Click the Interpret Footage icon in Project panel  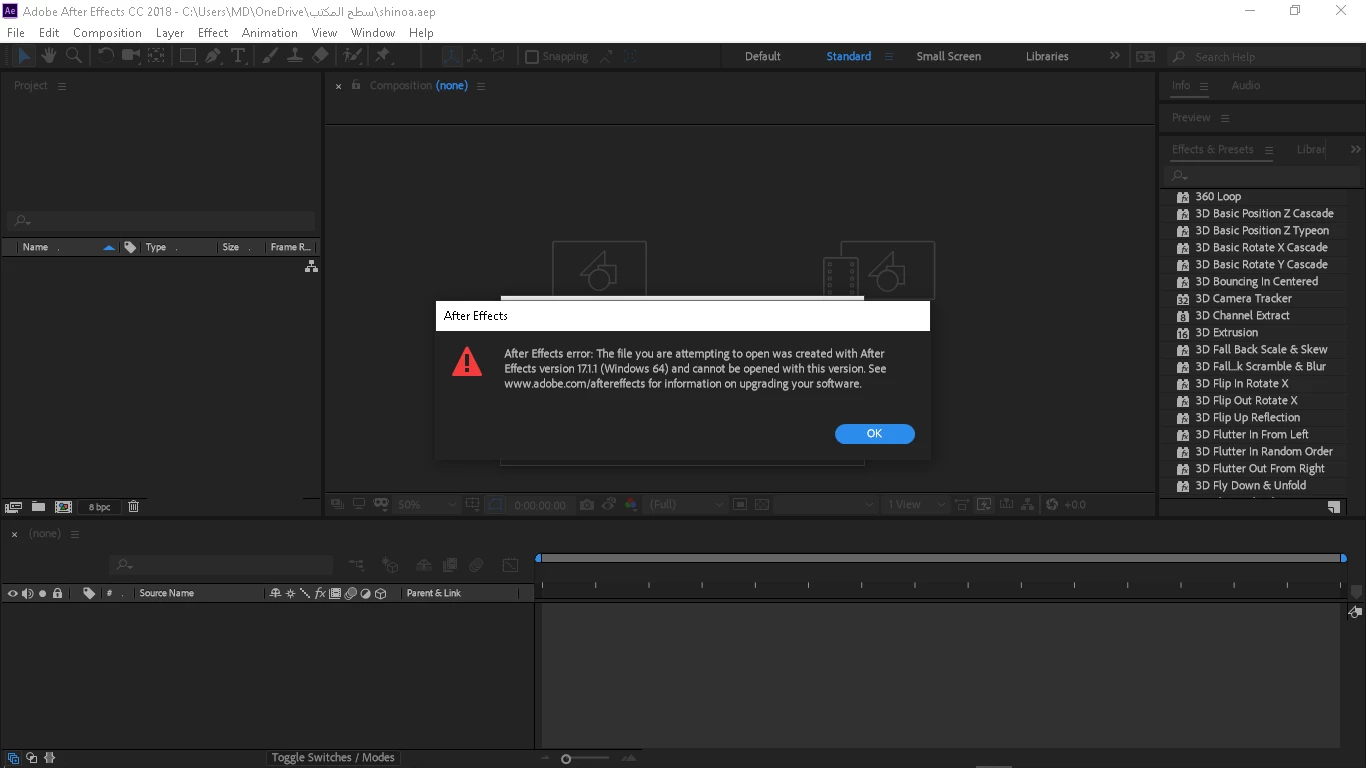14,507
